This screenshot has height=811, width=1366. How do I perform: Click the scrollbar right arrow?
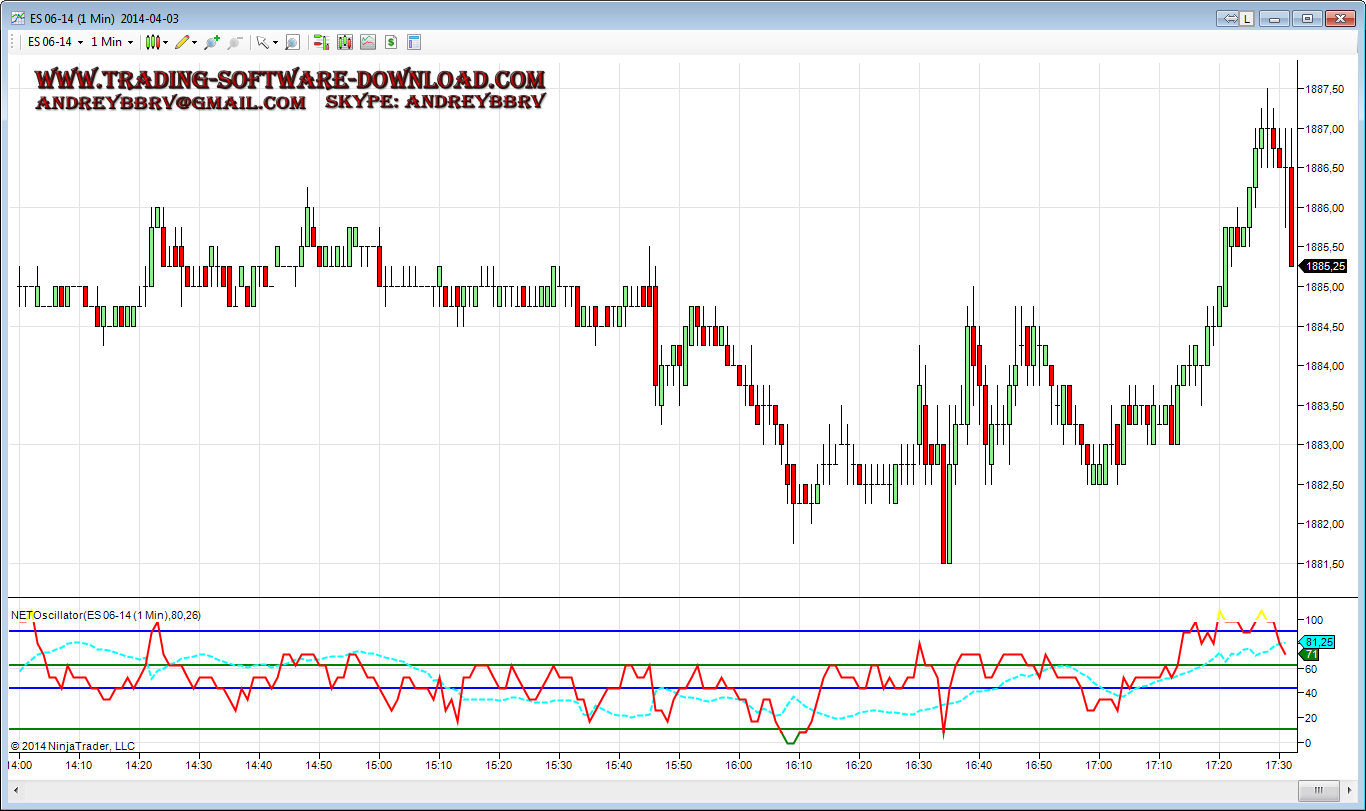(x=1350, y=790)
